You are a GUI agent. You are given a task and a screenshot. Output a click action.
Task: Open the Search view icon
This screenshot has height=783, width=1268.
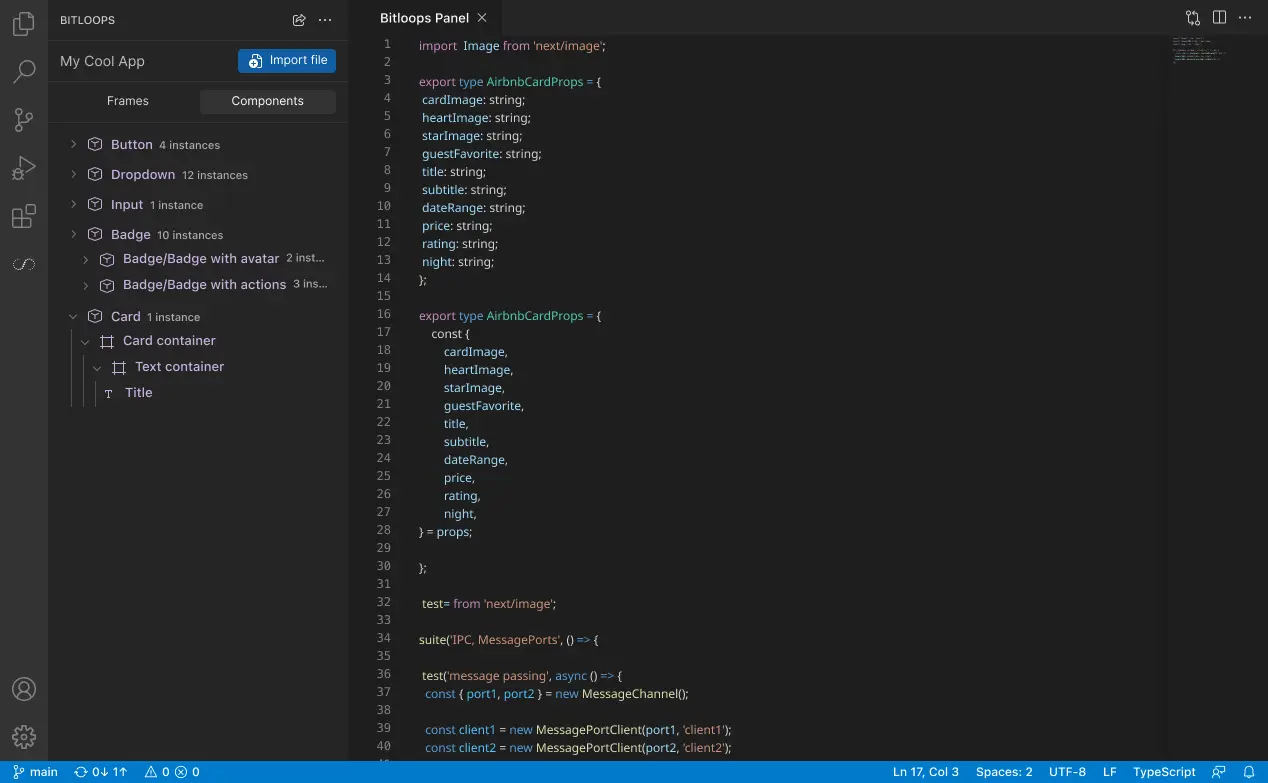click(x=24, y=72)
